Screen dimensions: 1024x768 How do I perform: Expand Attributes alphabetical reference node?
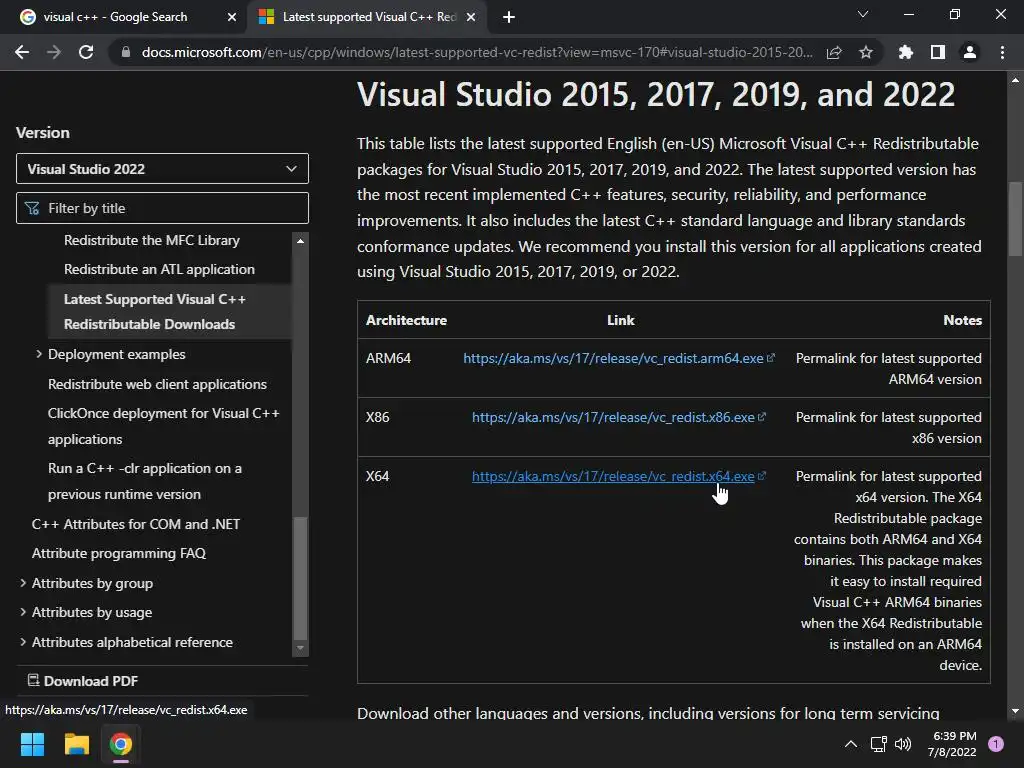coord(23,642)
